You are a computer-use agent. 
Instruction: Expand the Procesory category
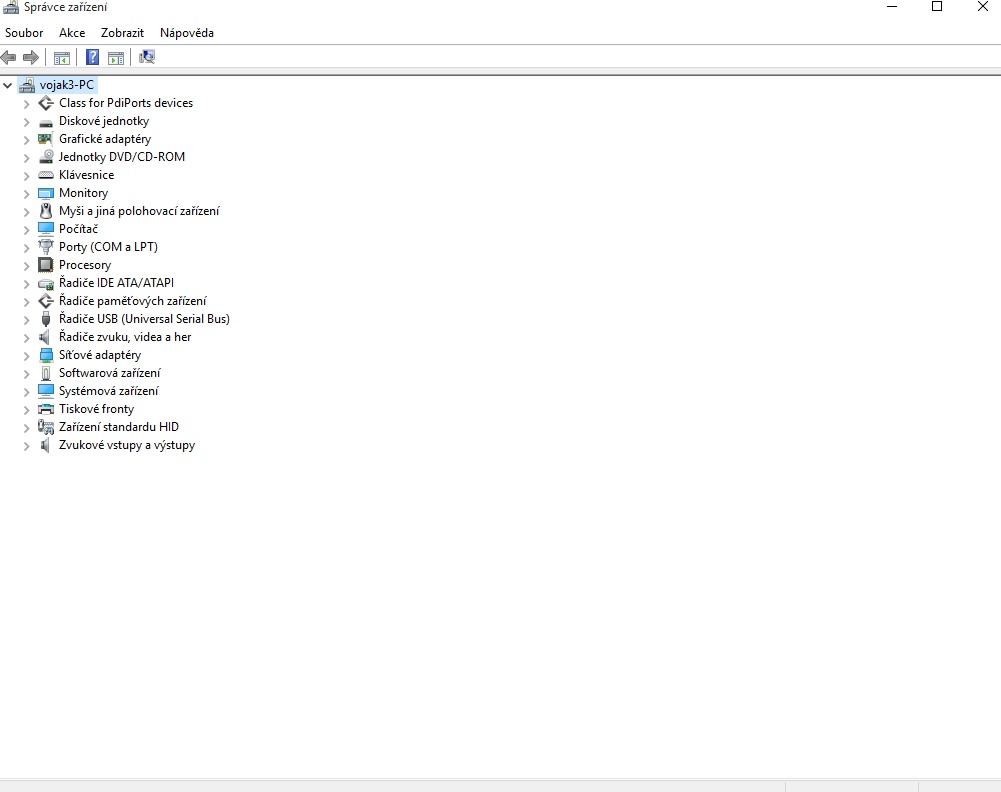pos(27,265)
